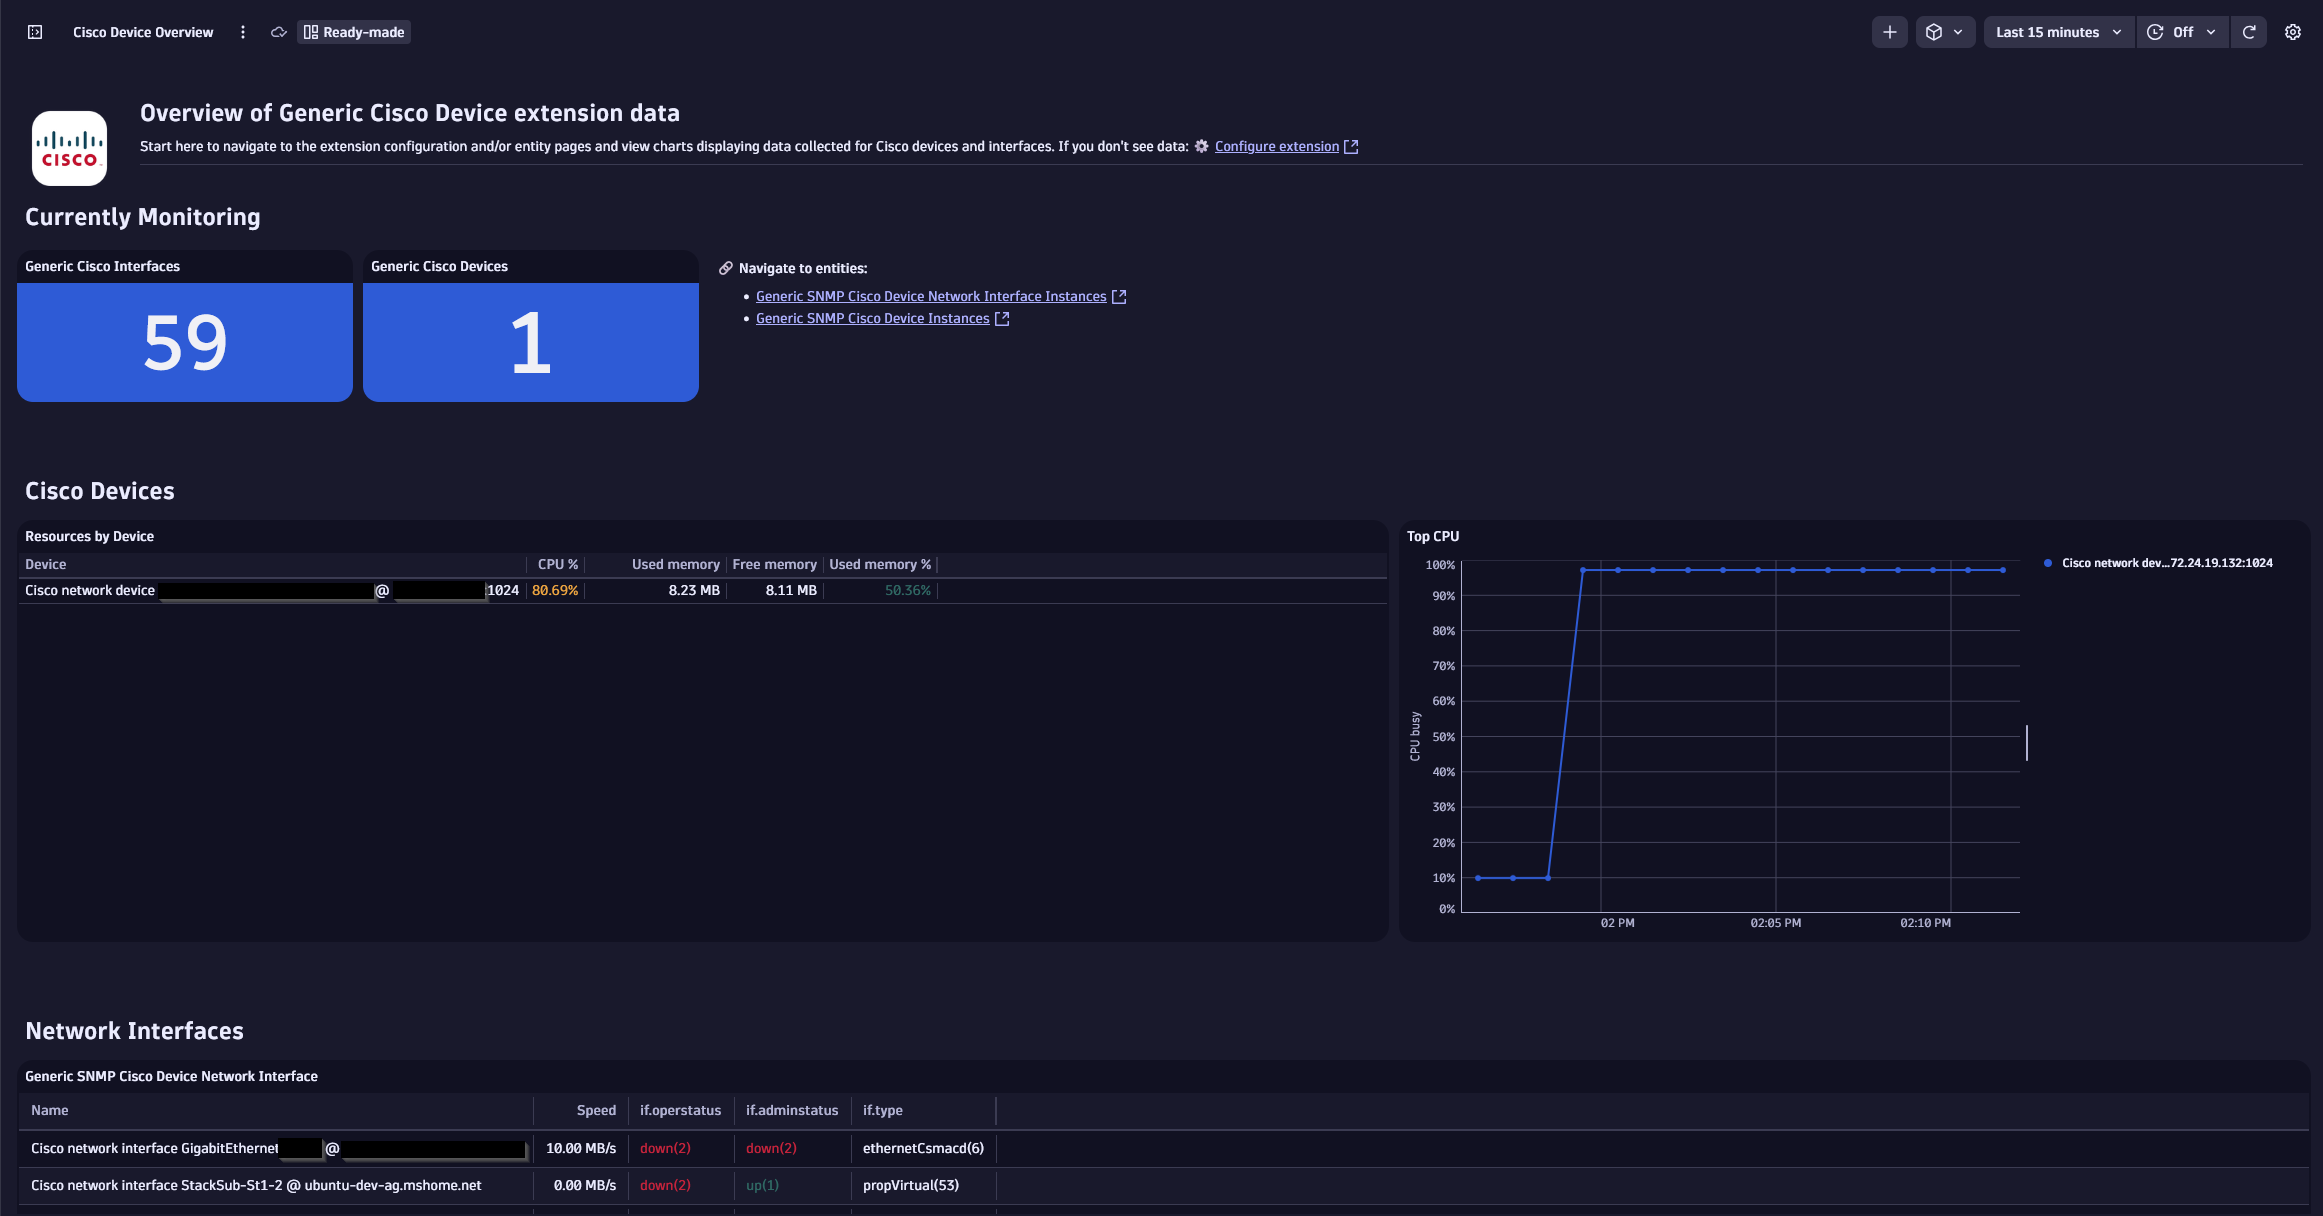Image resolution: width=2323 pixels, height=1216 pixels.
Task: Sort by CPU % column header
Action: [558, 564]
